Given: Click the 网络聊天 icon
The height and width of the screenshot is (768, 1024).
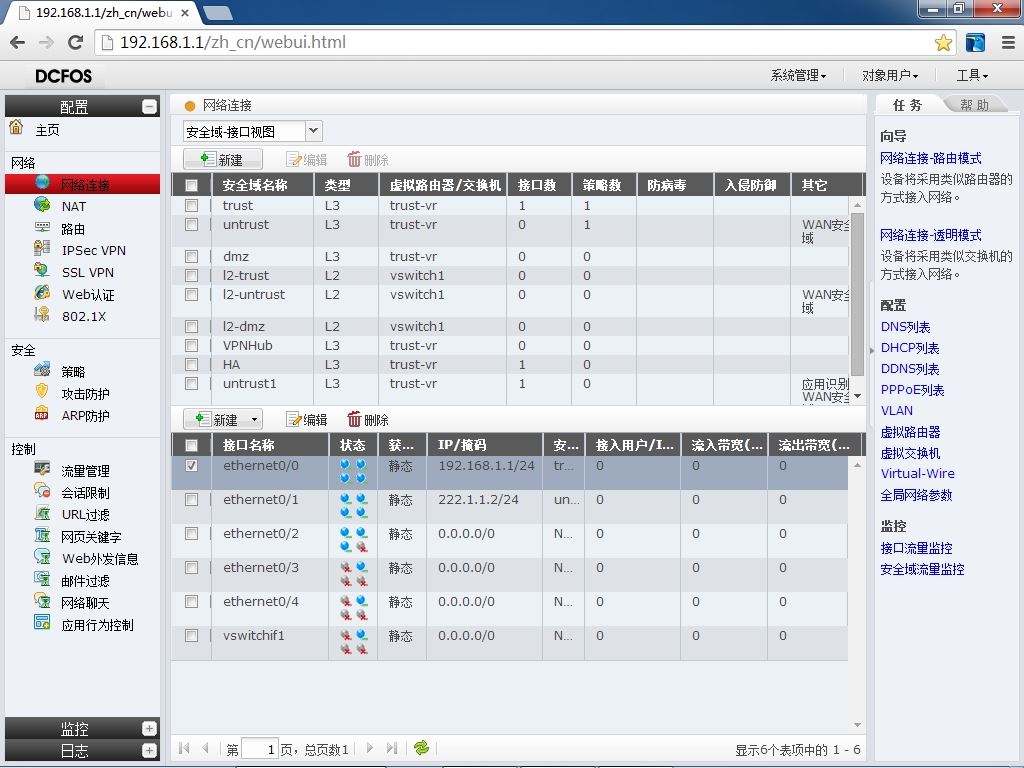Looking at the screenshot, I should 42,601.
